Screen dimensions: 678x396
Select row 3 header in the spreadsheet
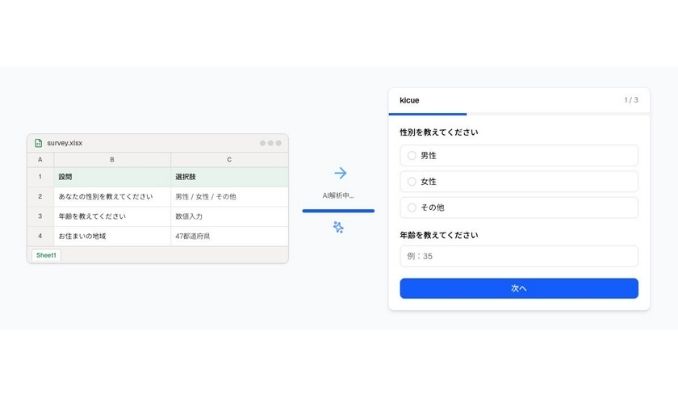[40, 216]
